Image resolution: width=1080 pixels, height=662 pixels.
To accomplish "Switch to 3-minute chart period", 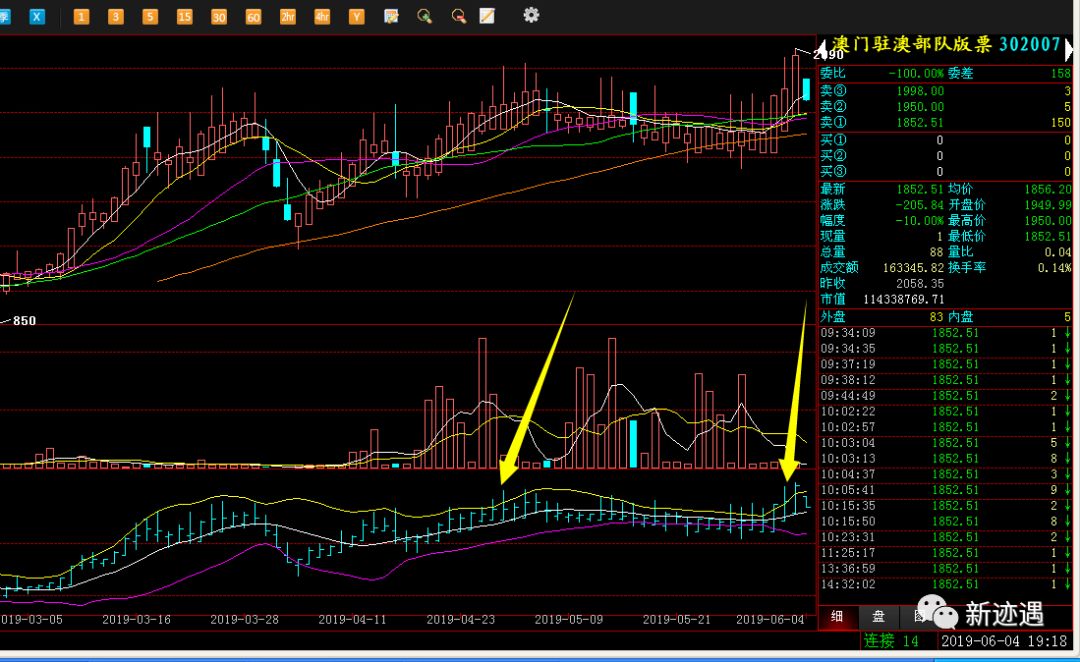I will [116, 17].
